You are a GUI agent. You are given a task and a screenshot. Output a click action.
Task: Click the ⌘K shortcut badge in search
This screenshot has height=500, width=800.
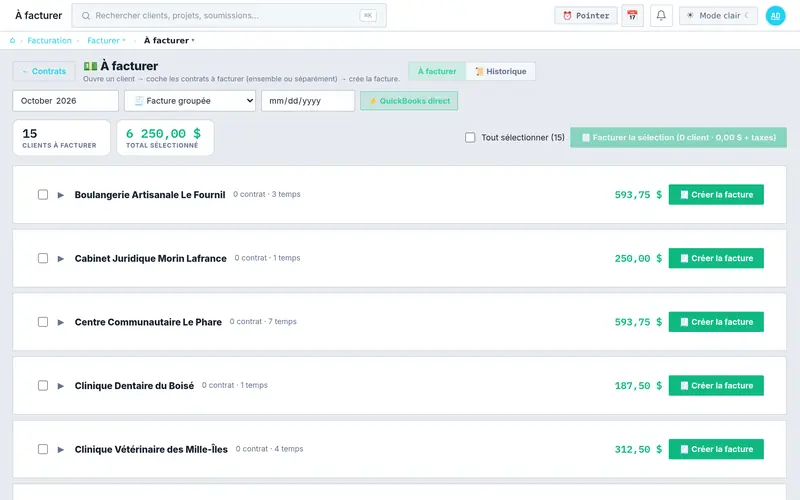click(x=368, y=15)
